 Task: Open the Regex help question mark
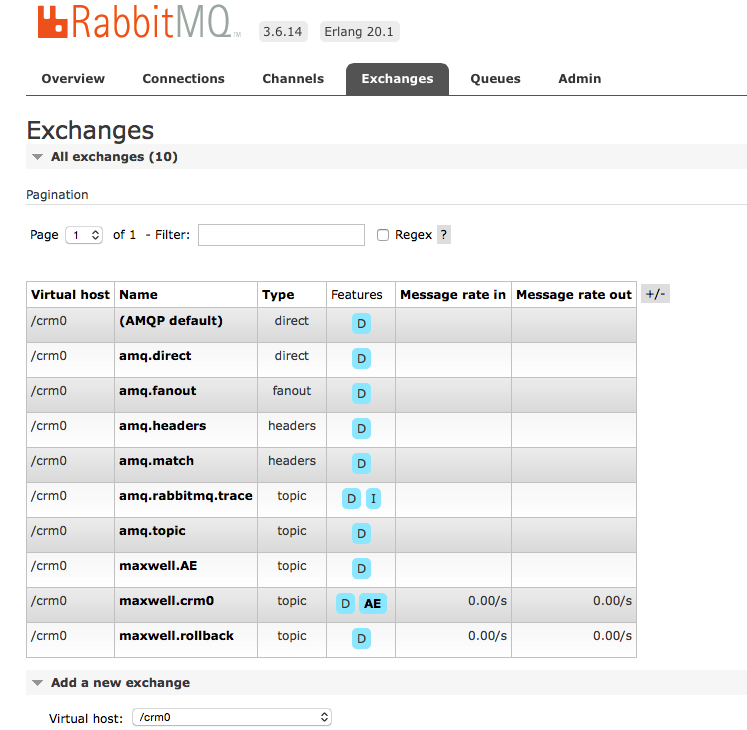point(444,234)
